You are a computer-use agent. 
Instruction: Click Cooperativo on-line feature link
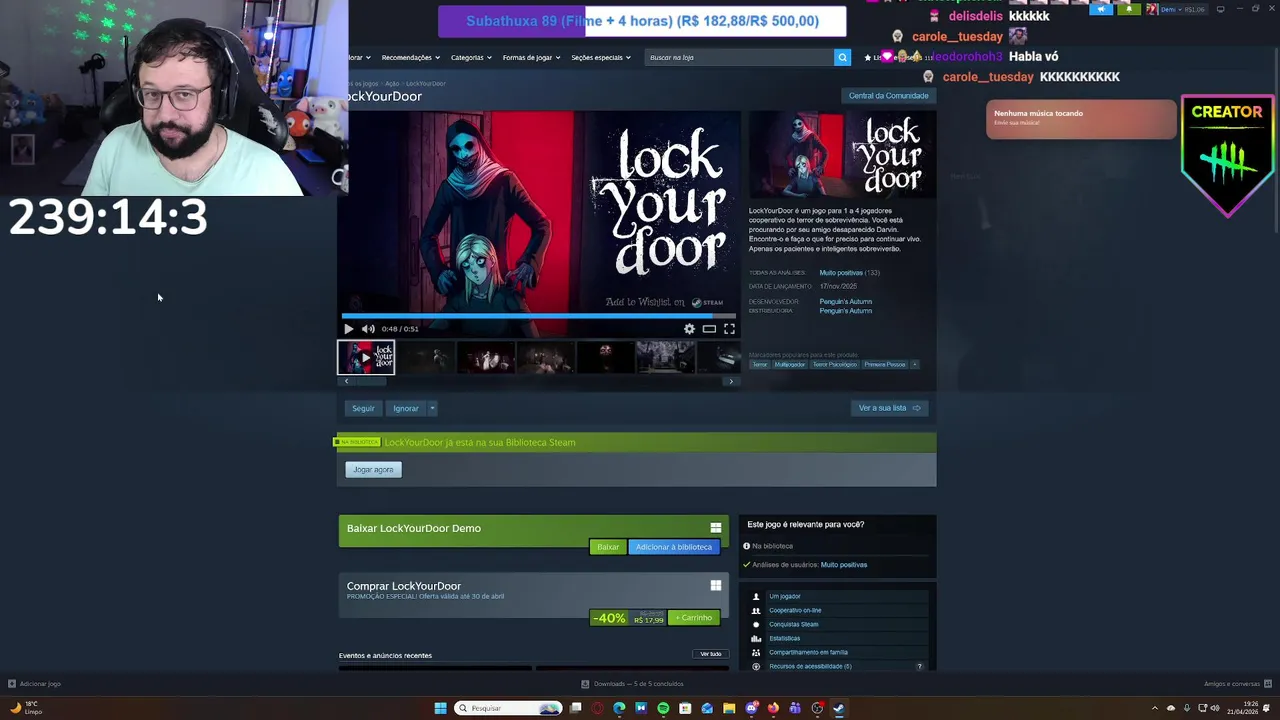(x=795, y=611)
